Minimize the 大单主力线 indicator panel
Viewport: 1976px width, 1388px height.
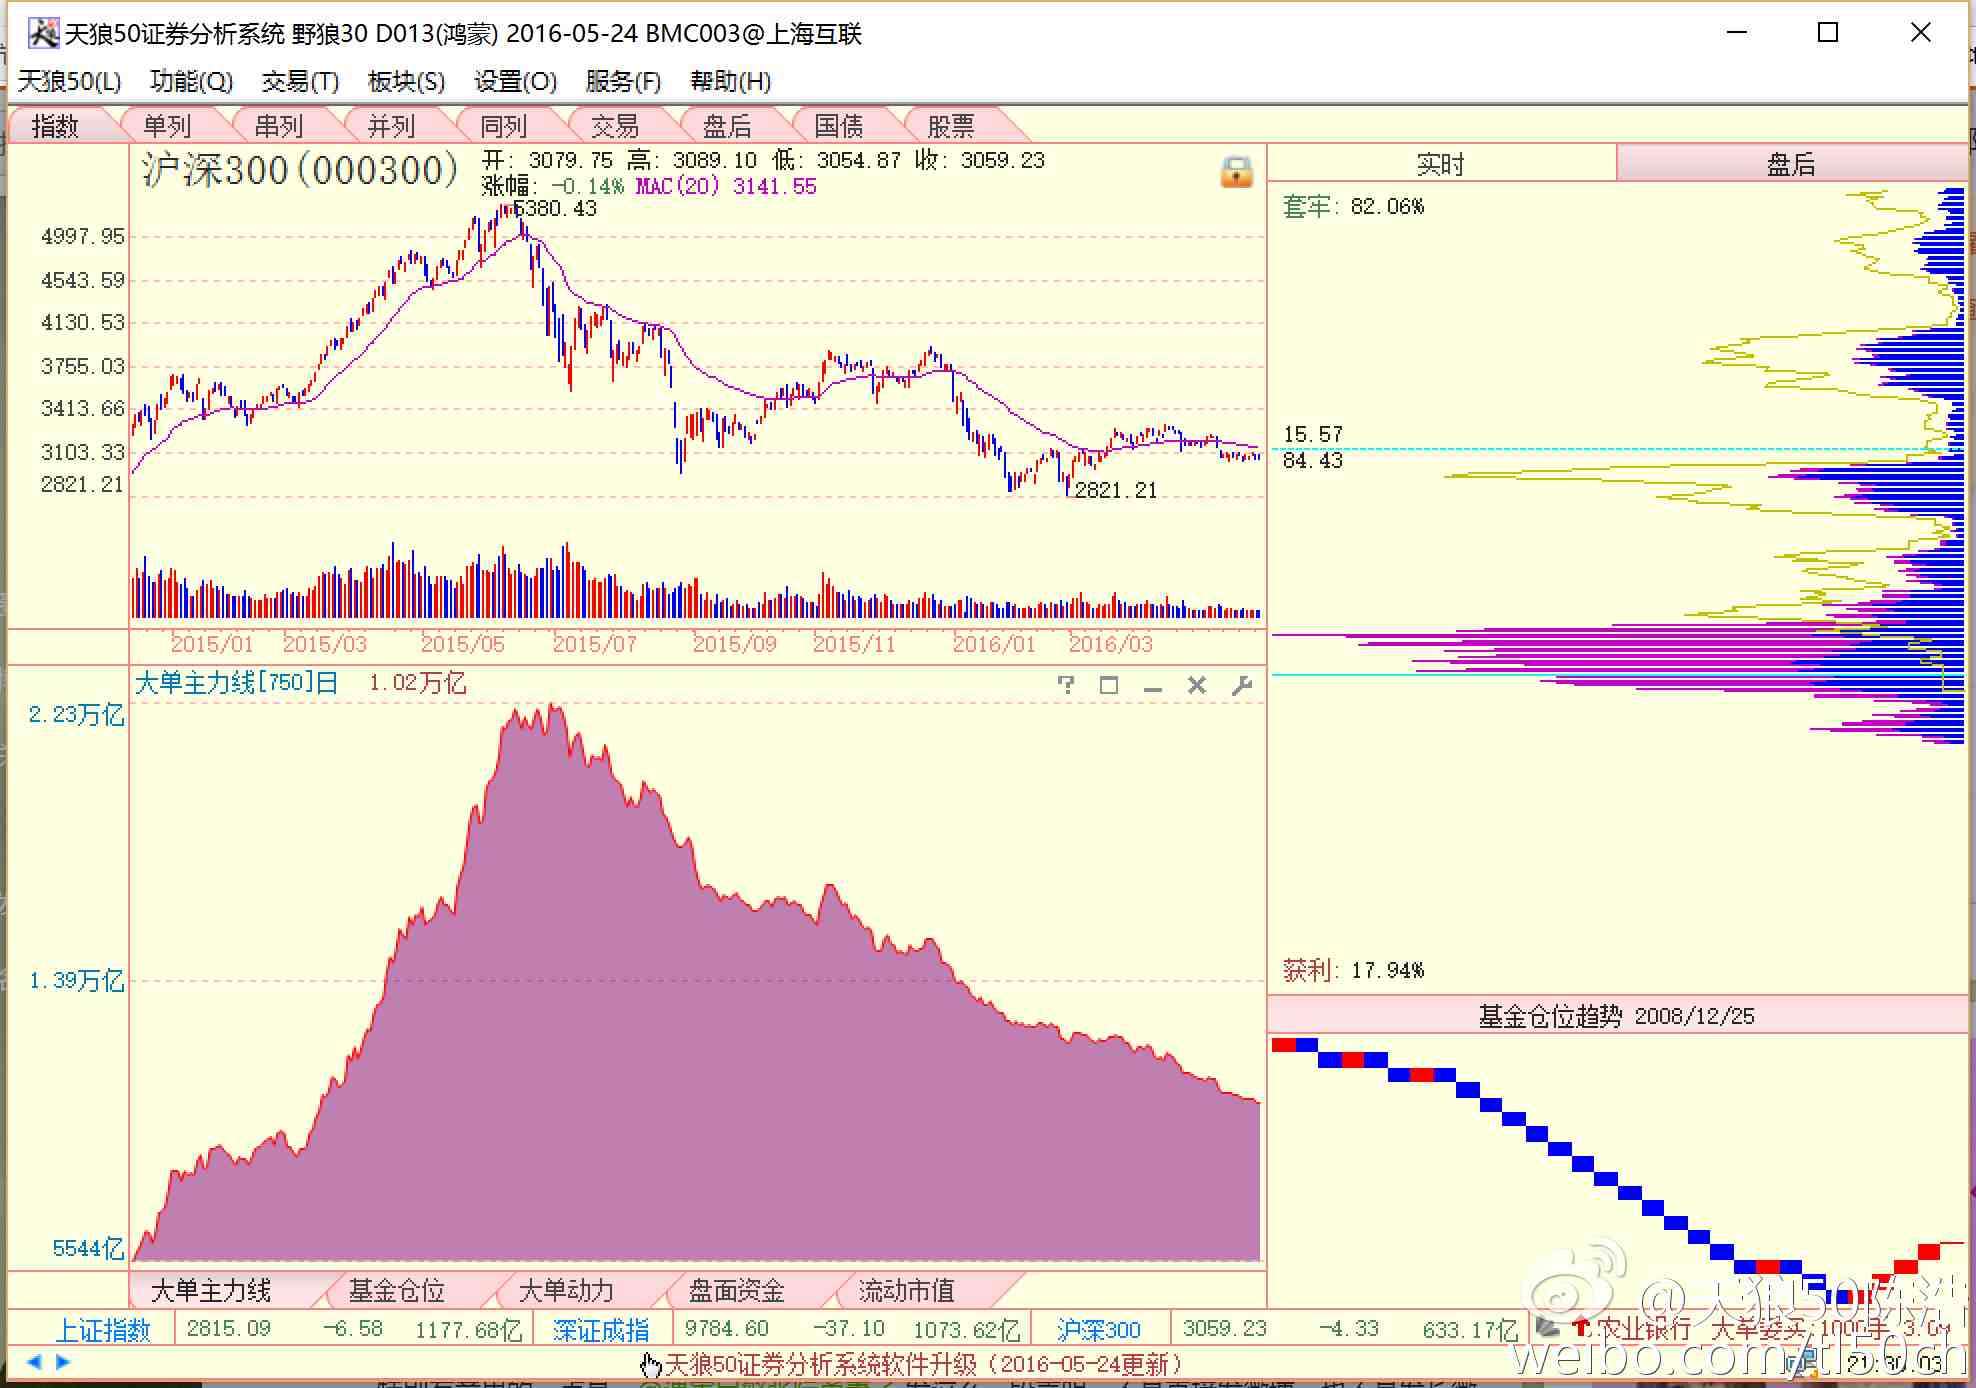pyautogui.click(x=1153, y=687)
